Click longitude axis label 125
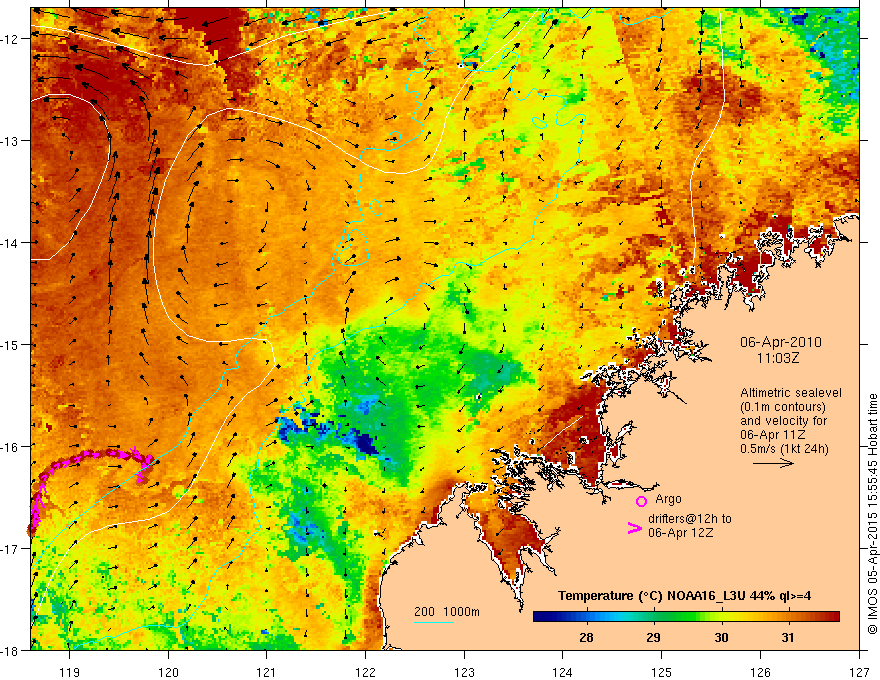Screen dimensions: 880x680 coord(662,672)
